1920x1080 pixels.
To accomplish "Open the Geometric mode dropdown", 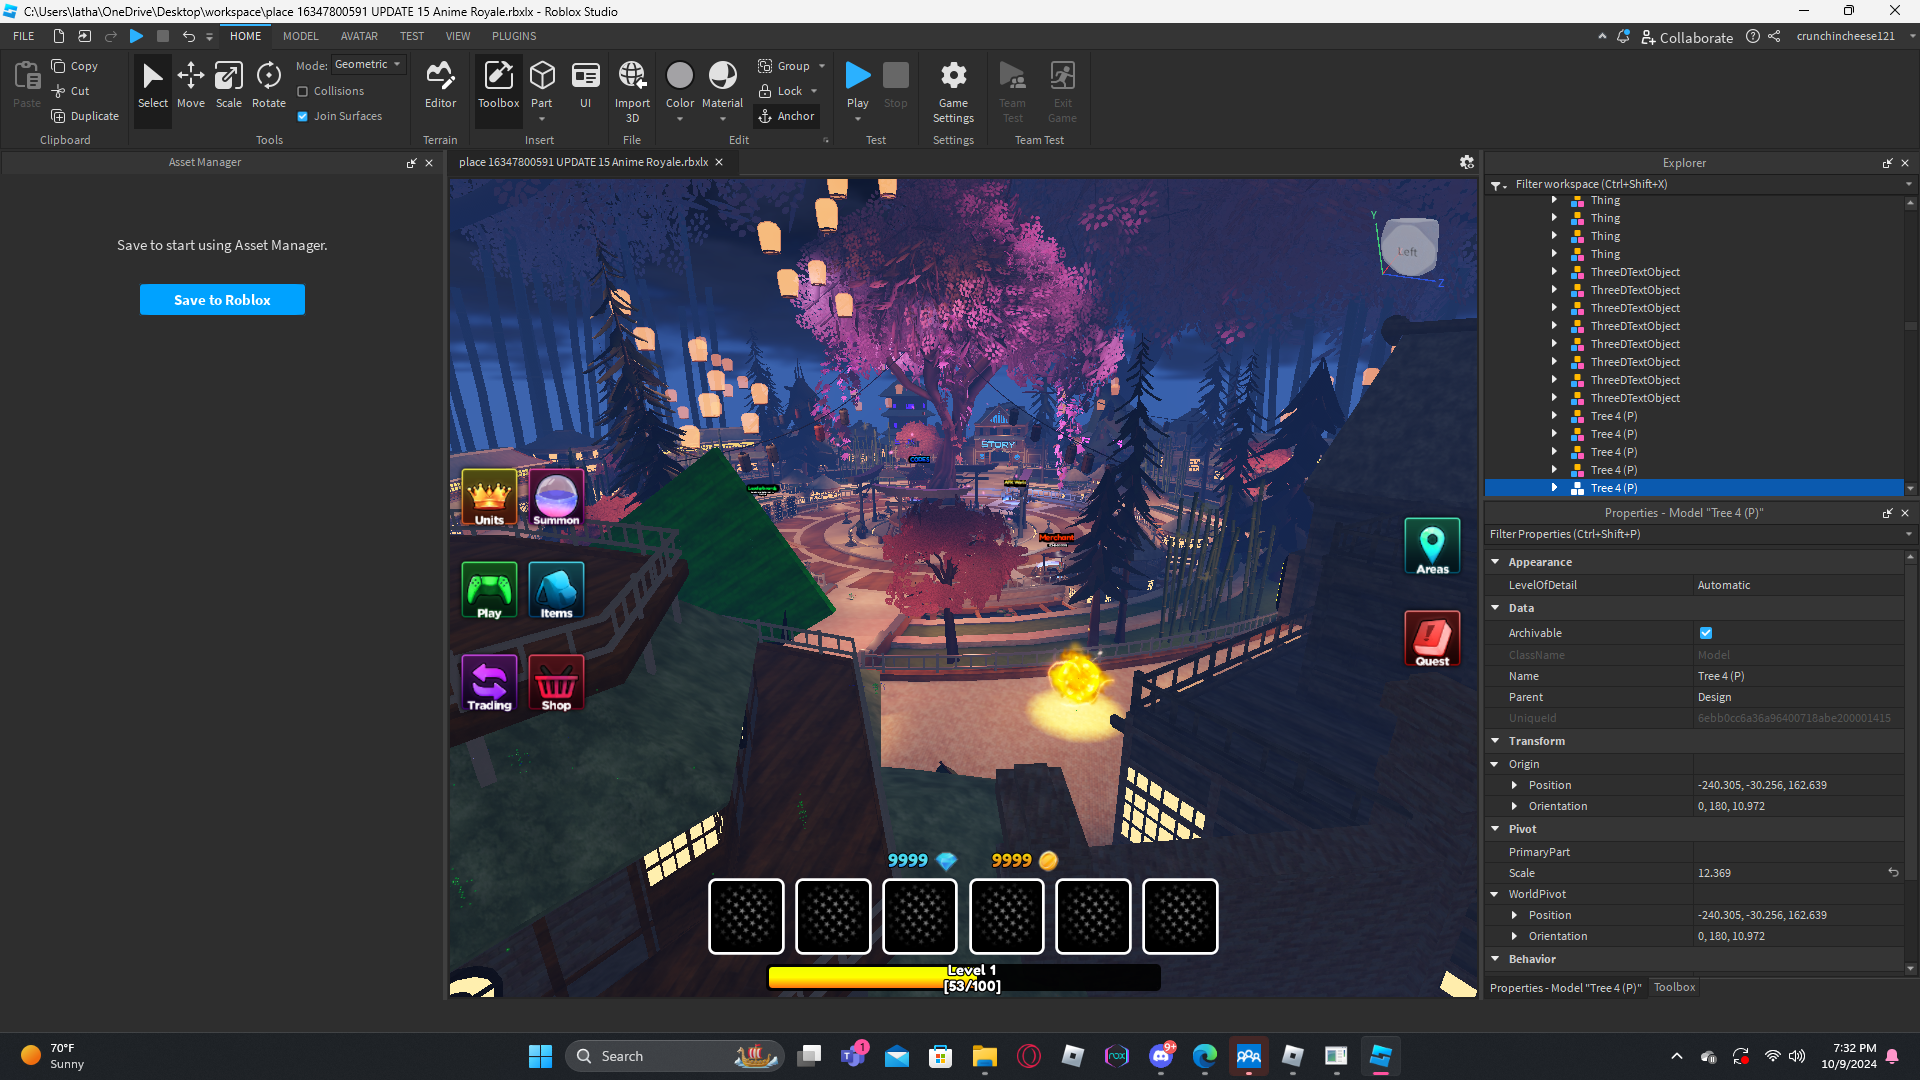I will [368, 64].
